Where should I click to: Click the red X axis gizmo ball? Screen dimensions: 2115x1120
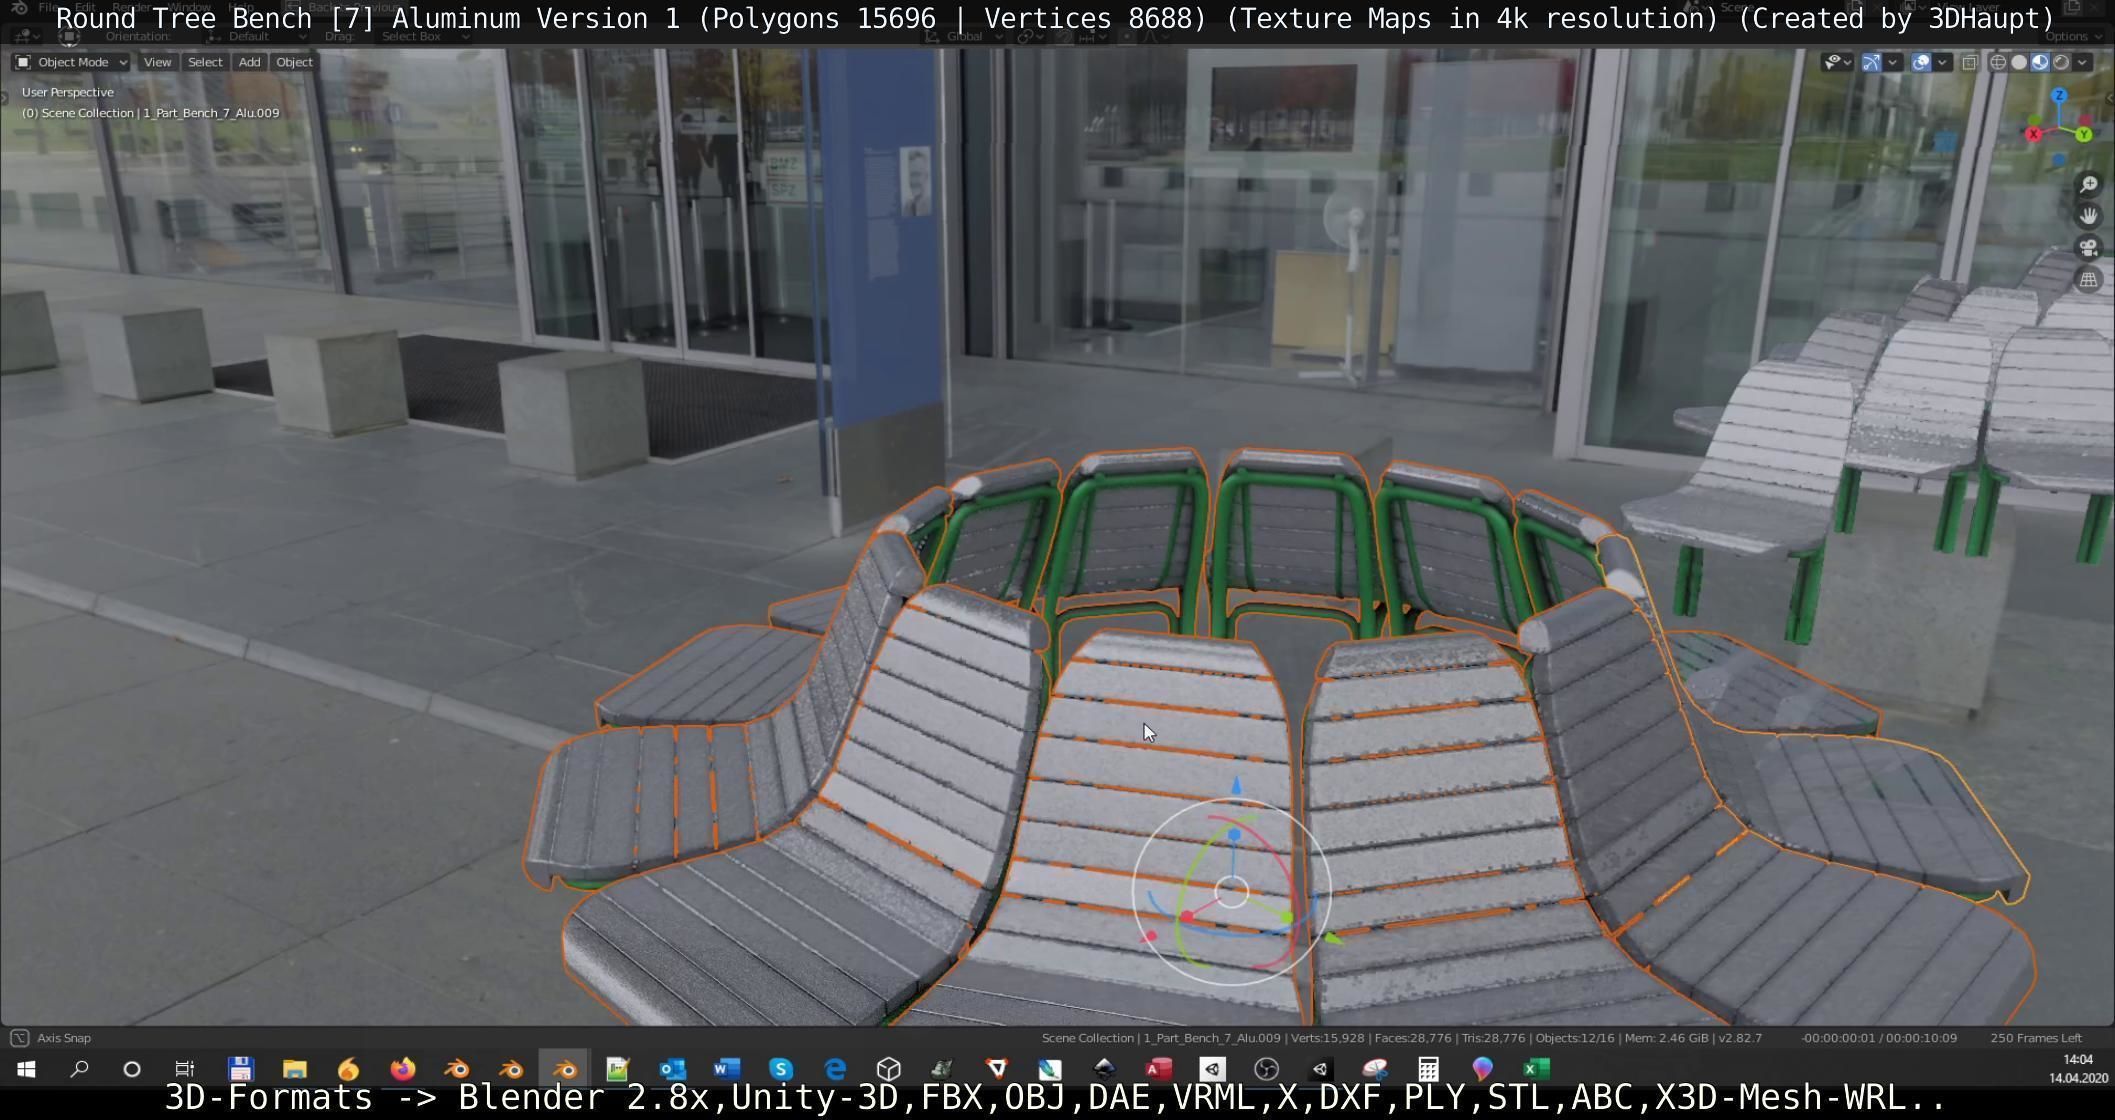2033,134
